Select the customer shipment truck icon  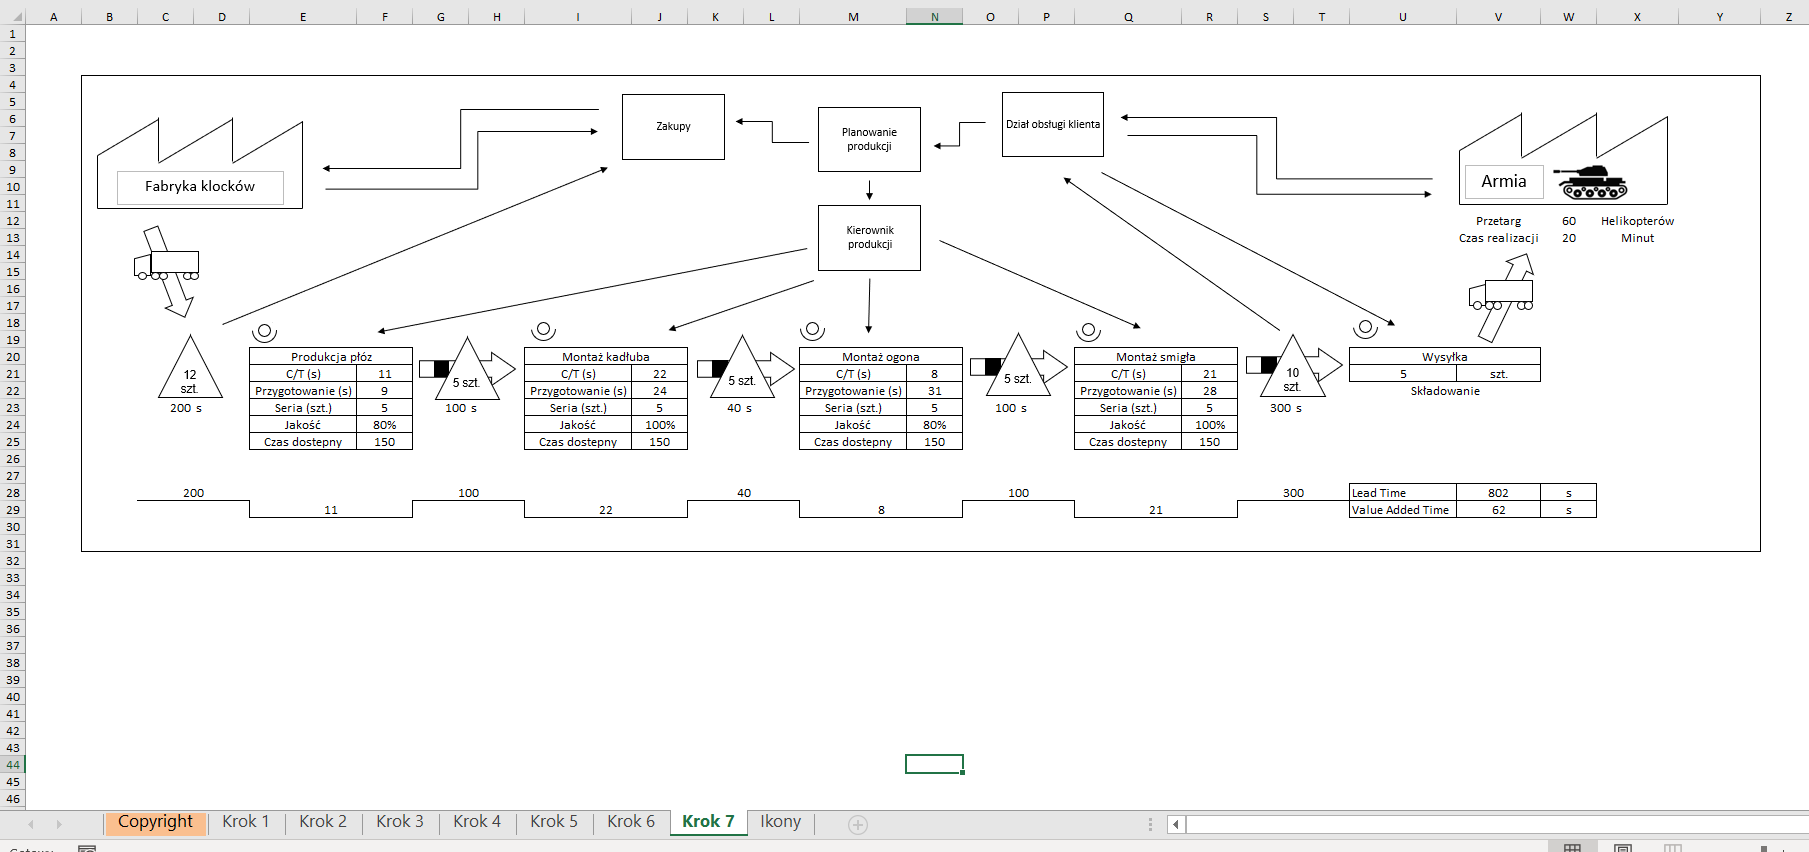click(1501, 294)
